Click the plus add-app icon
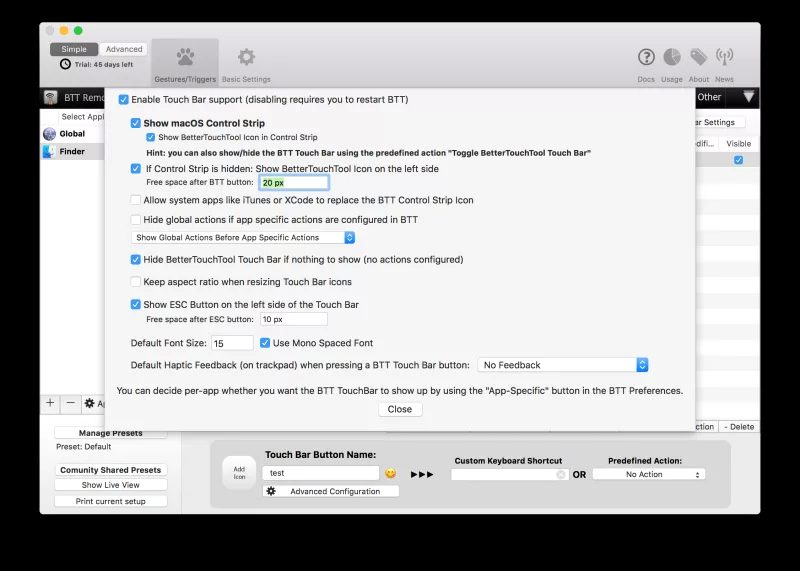Image resolution: width=800 pixels, height=571 pixels. [x=50, y=403]
